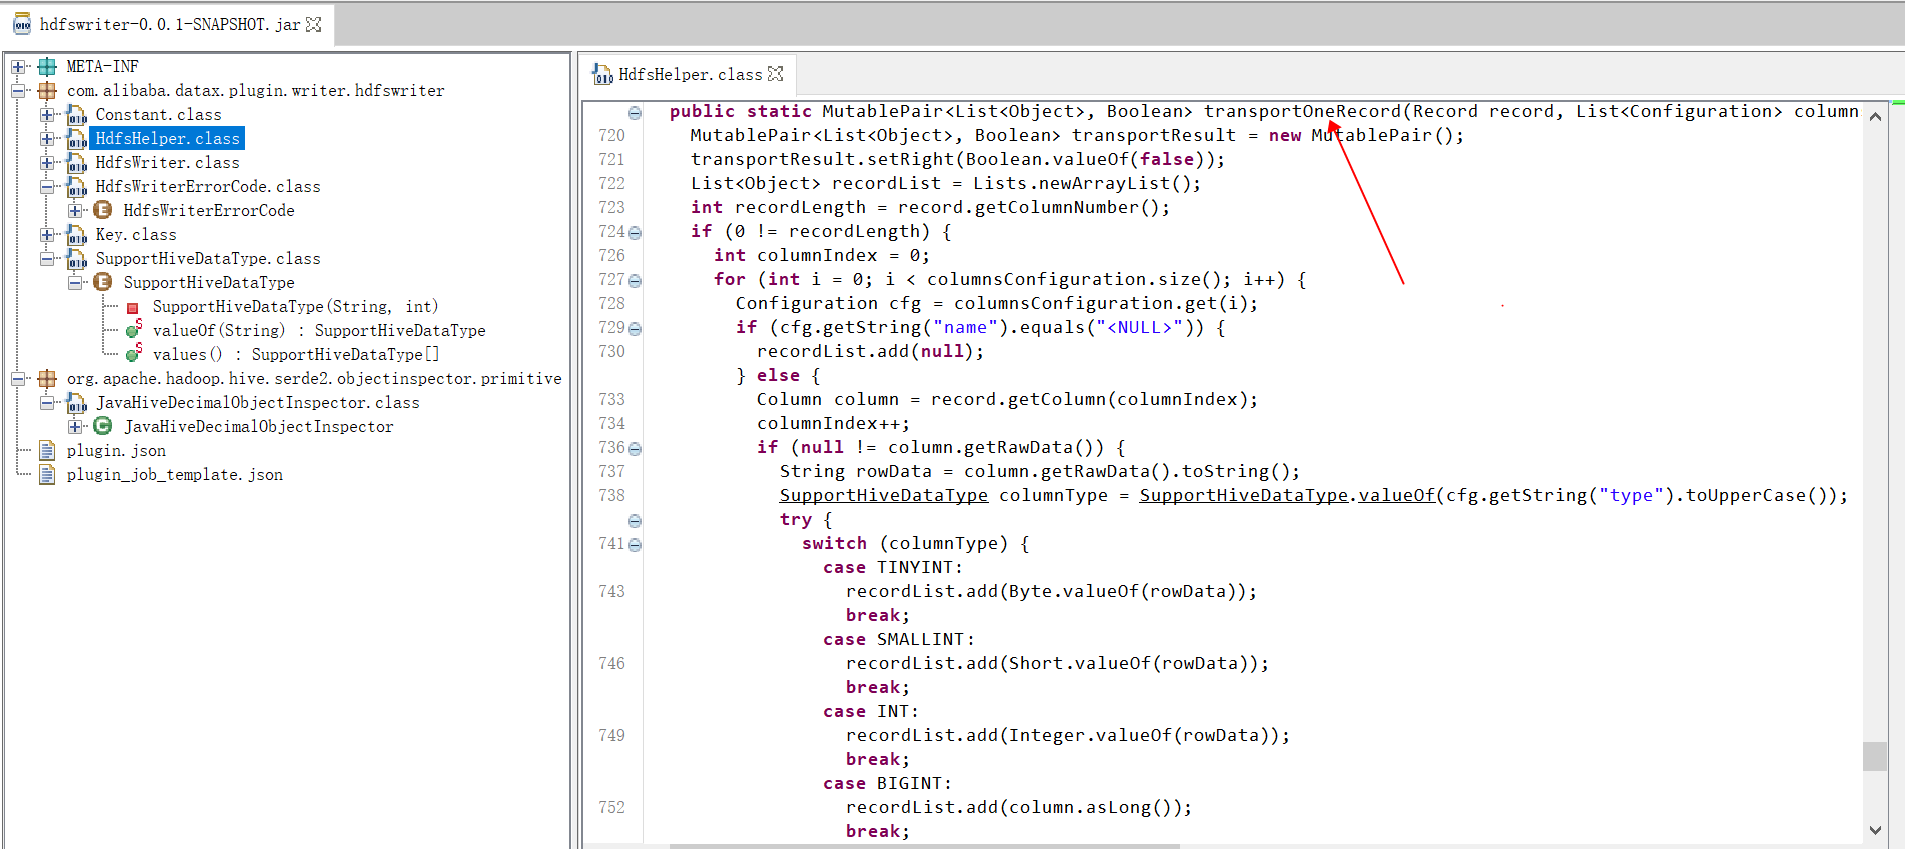Viewport: 1905px width, 849px height.
Task: Fold the if block at line 729
Action: (x=635, y=329)
